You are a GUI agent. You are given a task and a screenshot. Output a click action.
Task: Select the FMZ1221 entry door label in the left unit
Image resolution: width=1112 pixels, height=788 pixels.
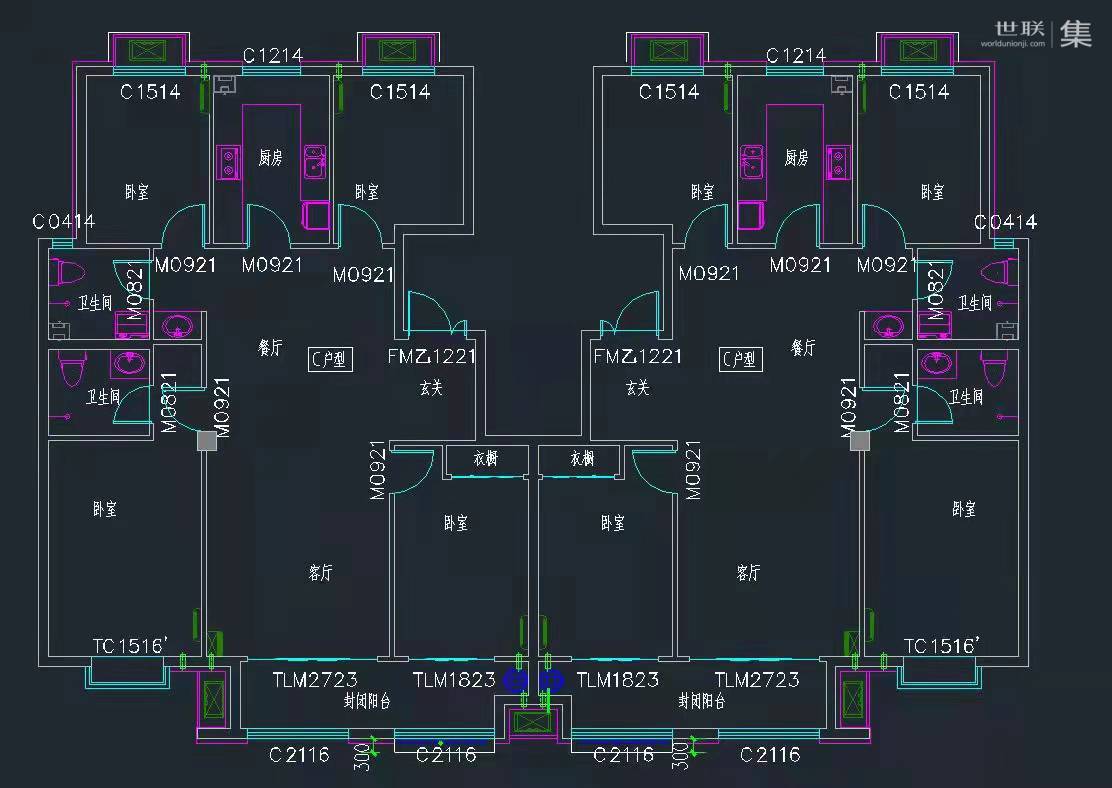tap(432, 356)
